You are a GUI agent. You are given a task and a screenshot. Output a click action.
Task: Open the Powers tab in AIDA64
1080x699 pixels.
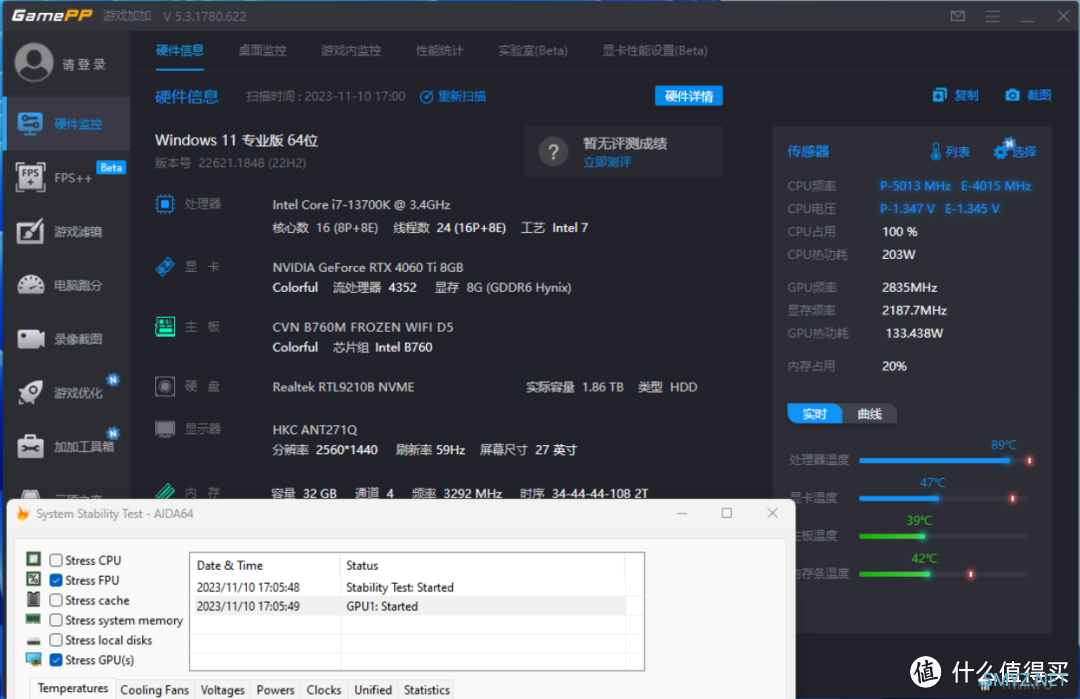pos(276,690)
